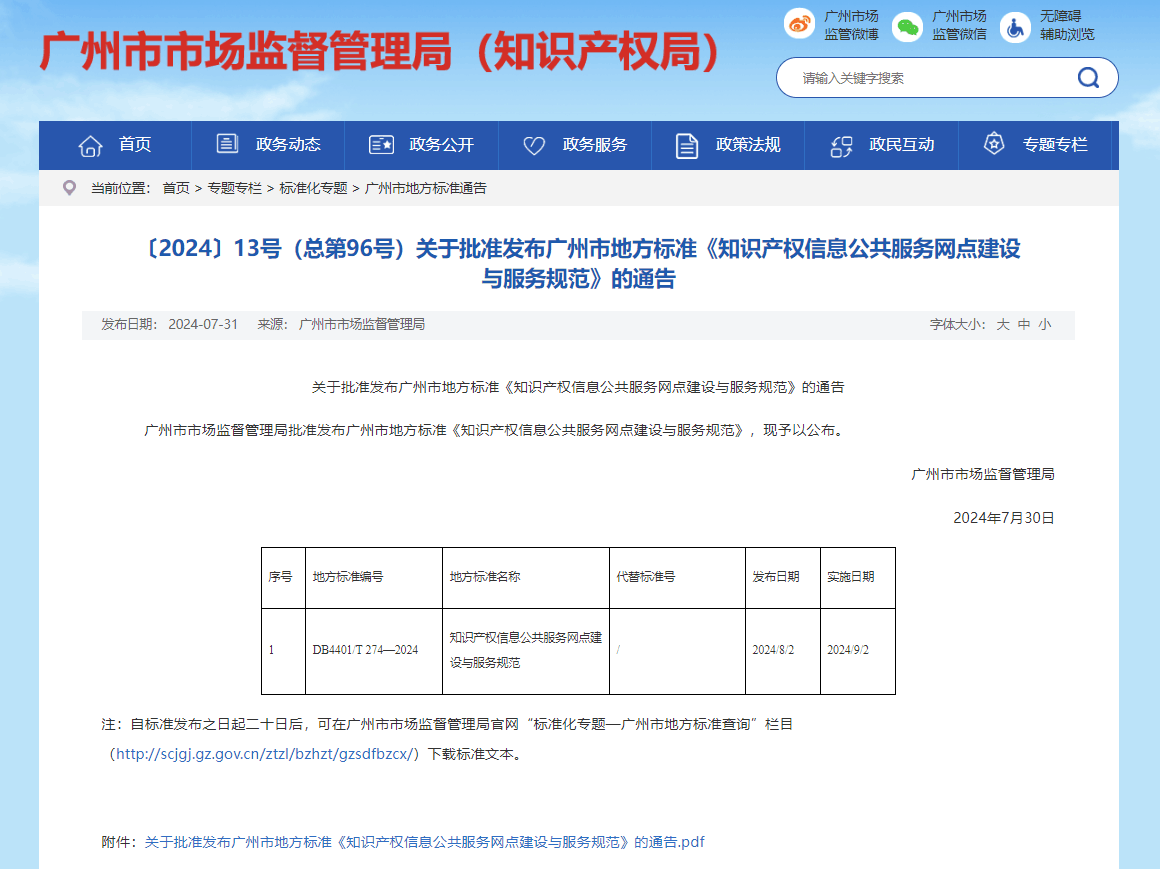Go to 广州市地方标准通告 in the breadcrumb

[x=426, y=188]
